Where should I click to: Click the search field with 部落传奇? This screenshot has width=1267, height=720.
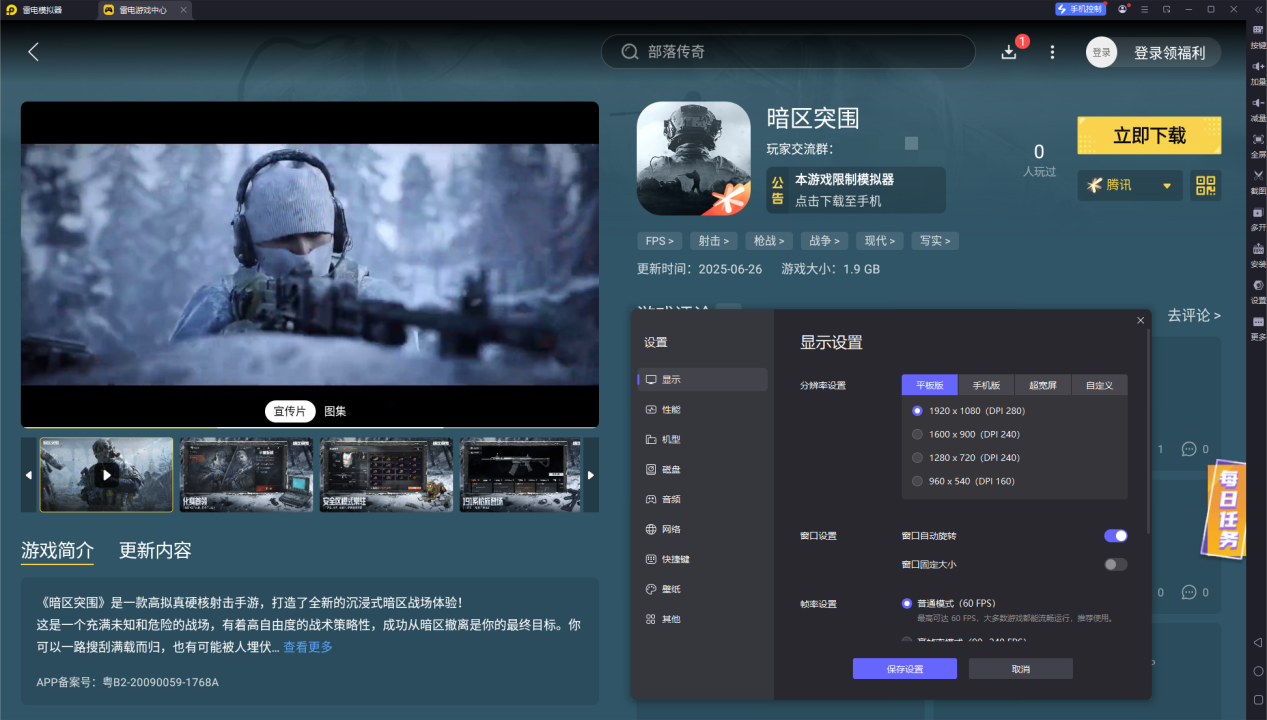pos(788,52)
